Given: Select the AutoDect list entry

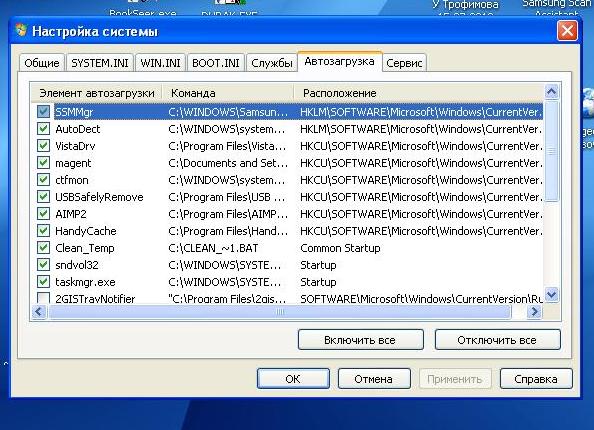Looking at the screenshot, I should click(78, 129).
